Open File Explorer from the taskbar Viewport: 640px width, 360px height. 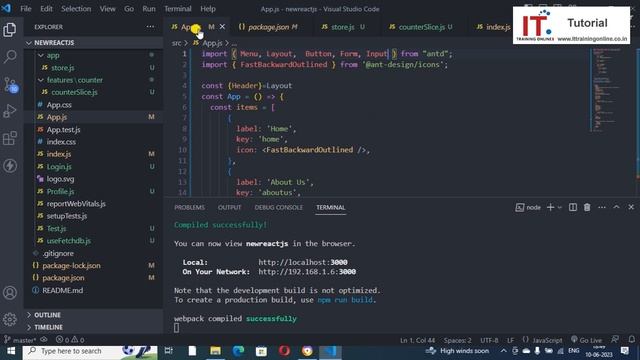(215, 351)
